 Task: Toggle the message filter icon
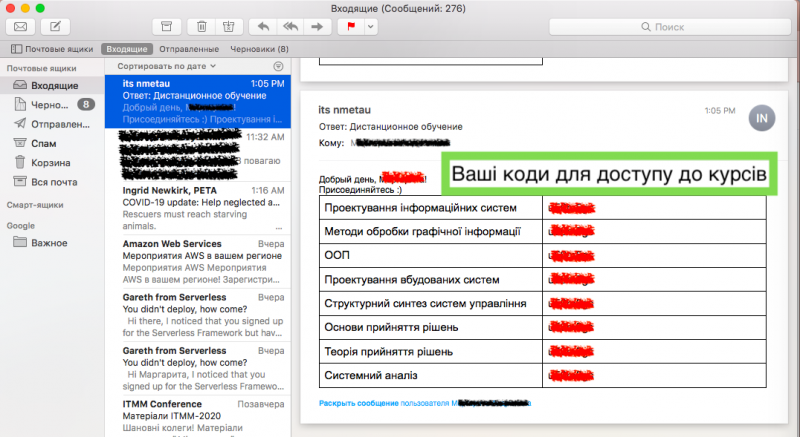pos(278,66)
